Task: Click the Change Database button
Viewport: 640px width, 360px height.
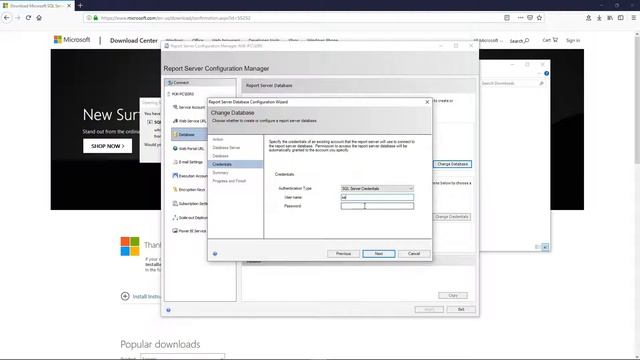Action: 452,164
